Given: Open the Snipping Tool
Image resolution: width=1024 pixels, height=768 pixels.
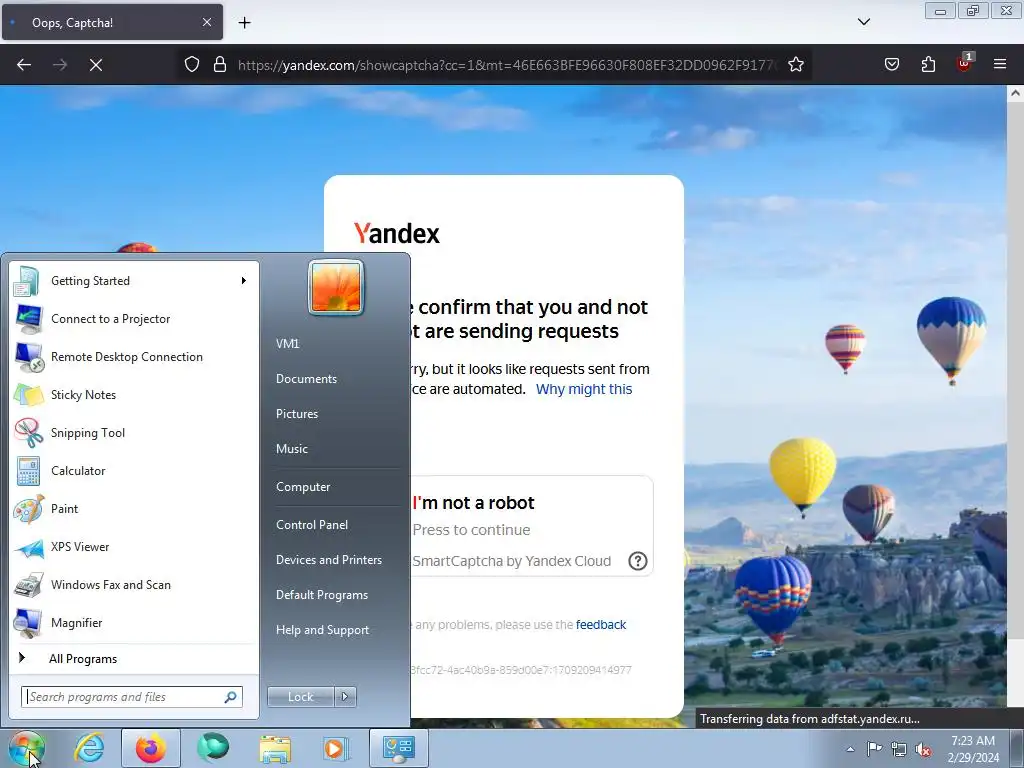Looking at the screenshot, I should click(134, 432).
